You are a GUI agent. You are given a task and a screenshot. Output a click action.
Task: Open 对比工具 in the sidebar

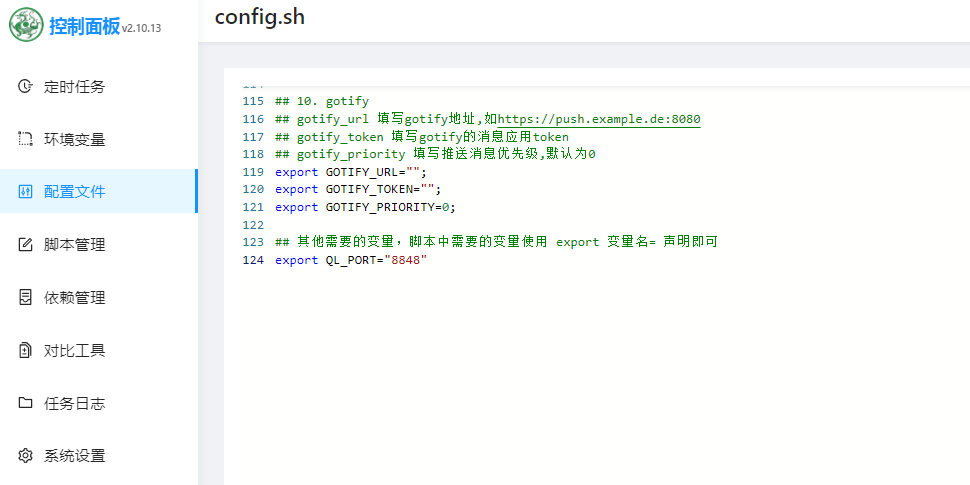(x=99, y=351)
